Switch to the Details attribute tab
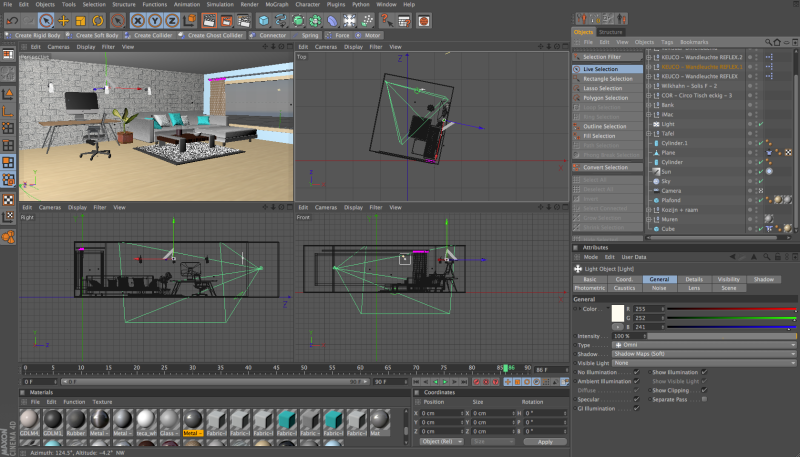The width and height of the screenshot is (800, 457). tap(693, 279)
